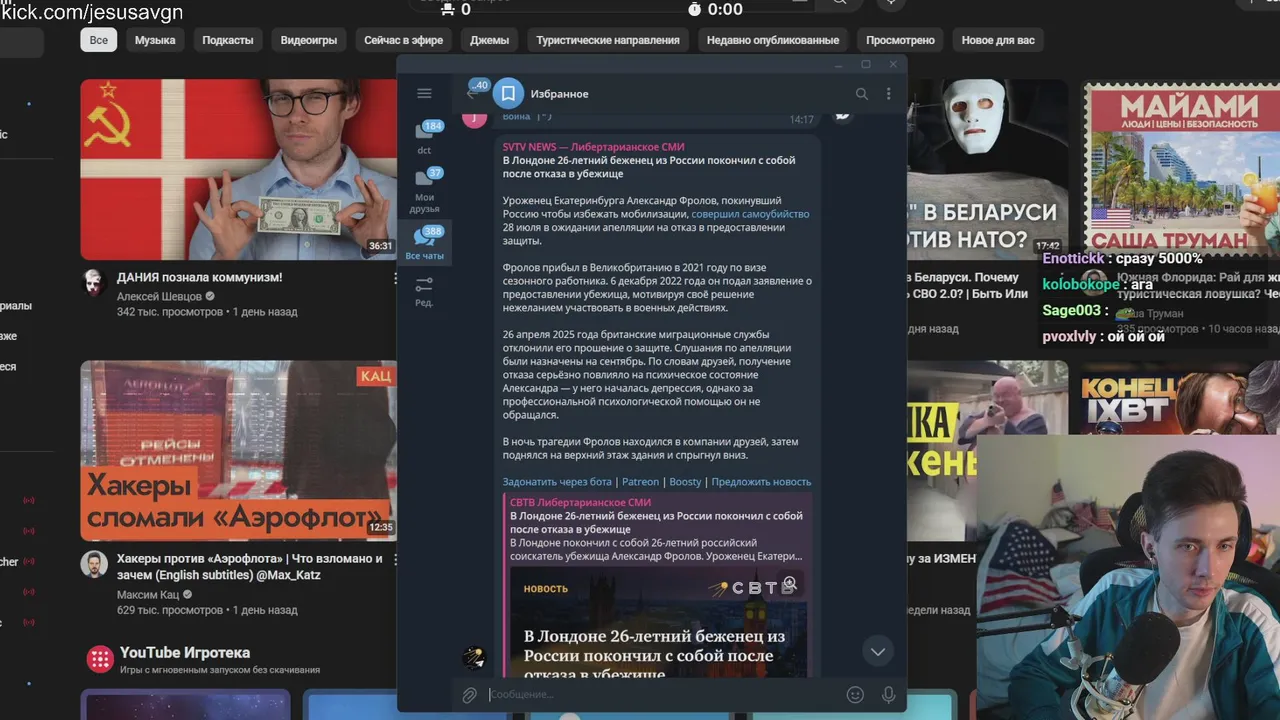Click the YouTube Игротека section heading
1280x720 pixels.
185,653
